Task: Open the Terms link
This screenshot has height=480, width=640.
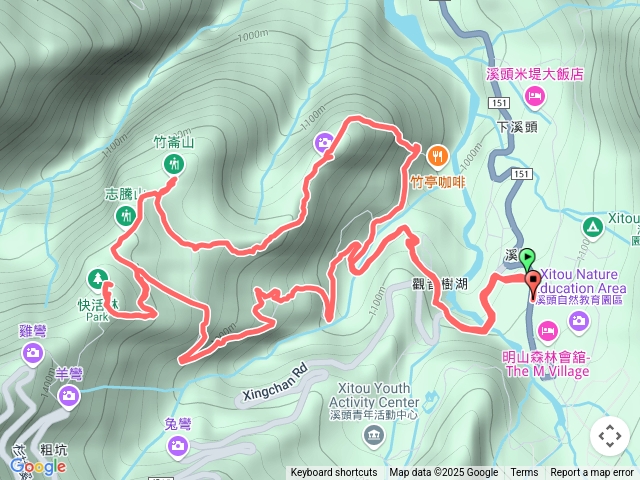Action: 524,473
